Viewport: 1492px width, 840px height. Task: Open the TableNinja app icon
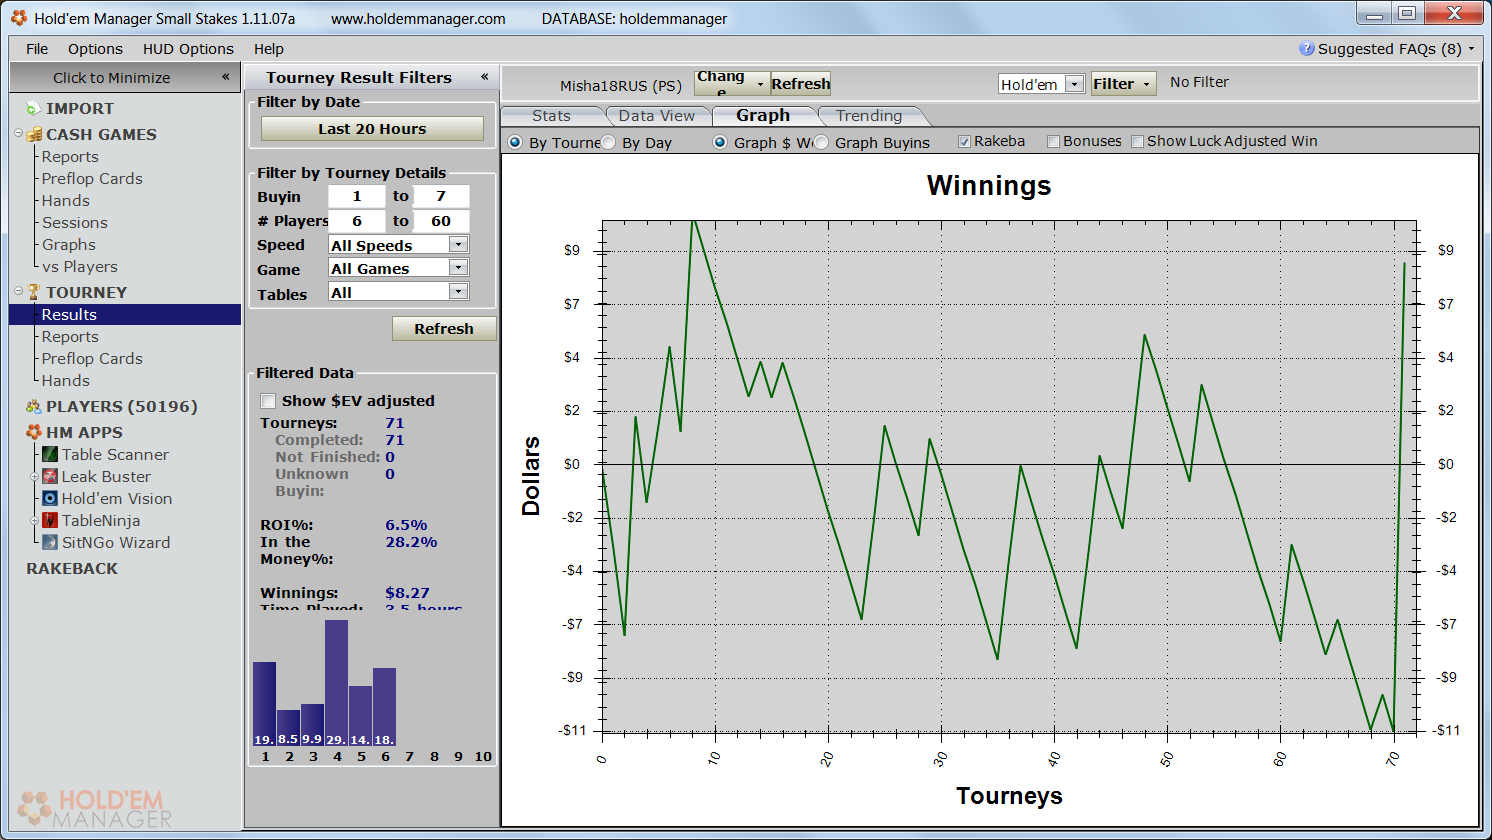[x=50, y=520]
